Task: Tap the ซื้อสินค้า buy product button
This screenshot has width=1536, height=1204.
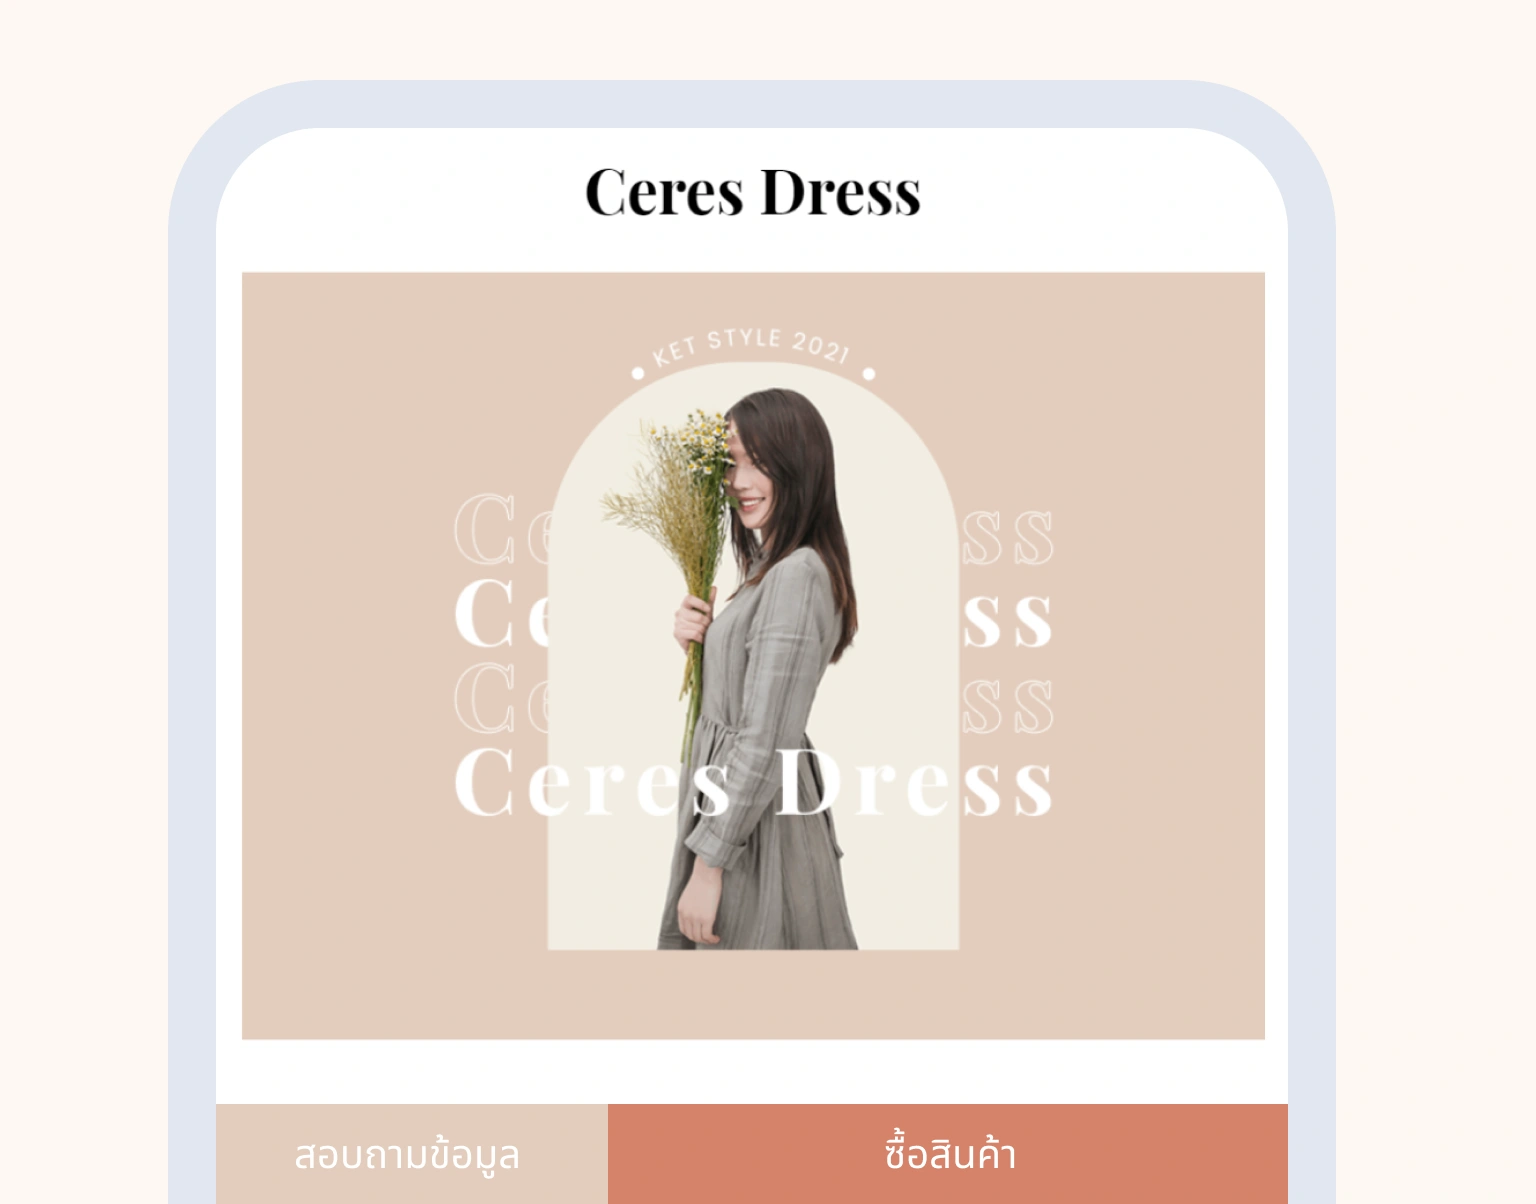Action: 948,1154
